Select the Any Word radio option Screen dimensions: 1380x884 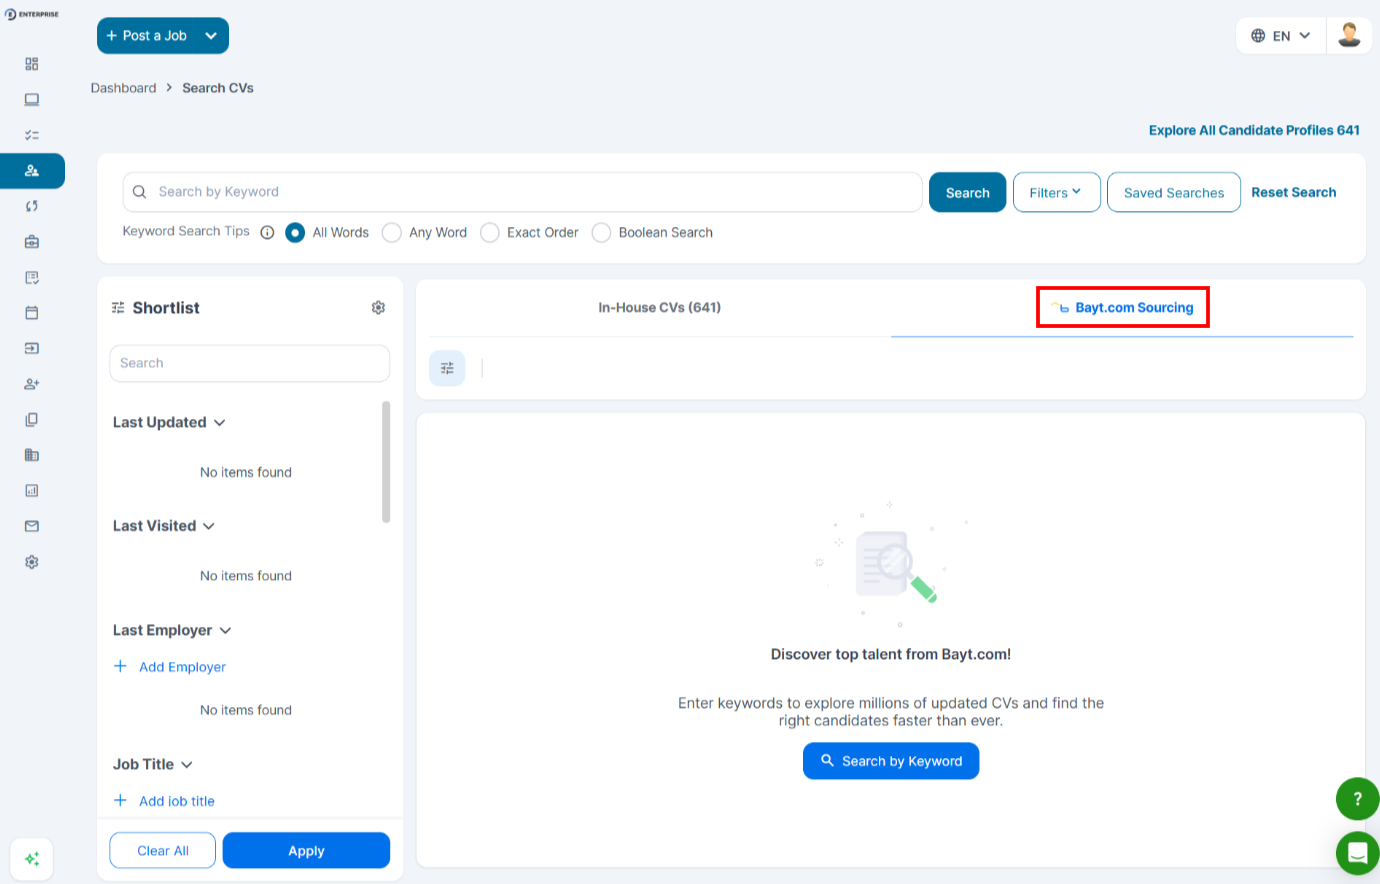392,233
